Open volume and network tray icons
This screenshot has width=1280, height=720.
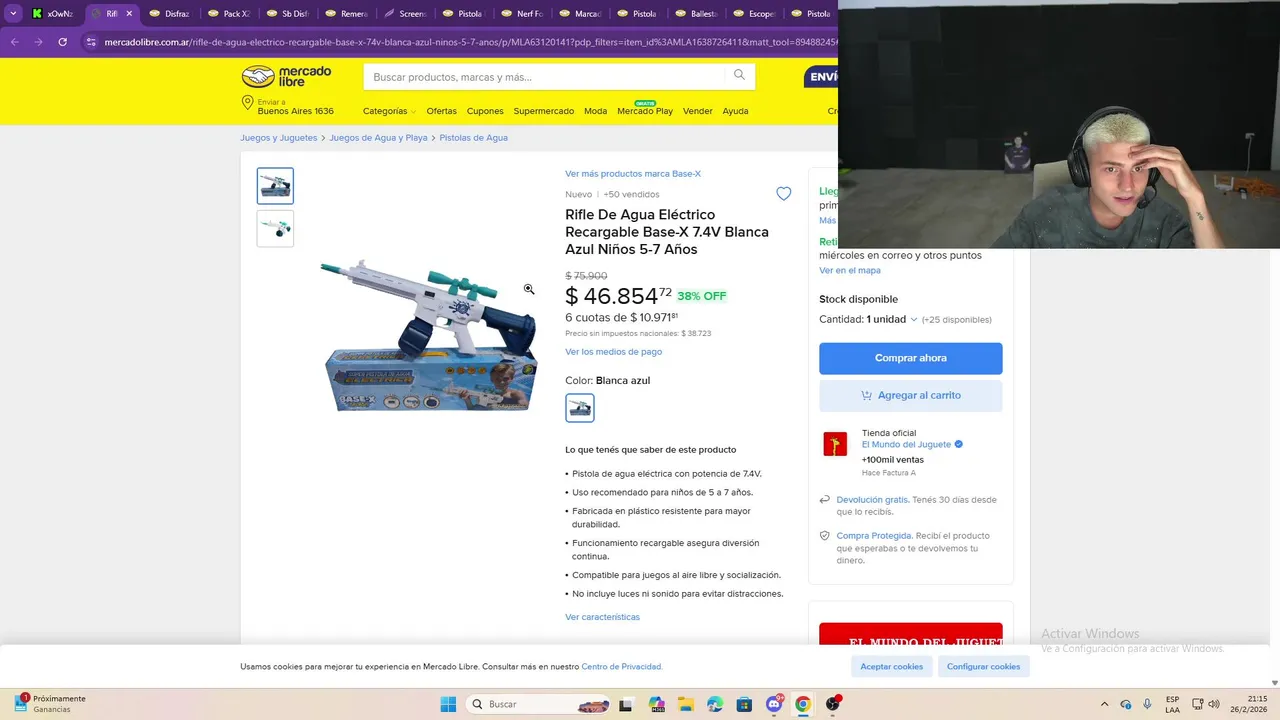tap(1206, 704)
